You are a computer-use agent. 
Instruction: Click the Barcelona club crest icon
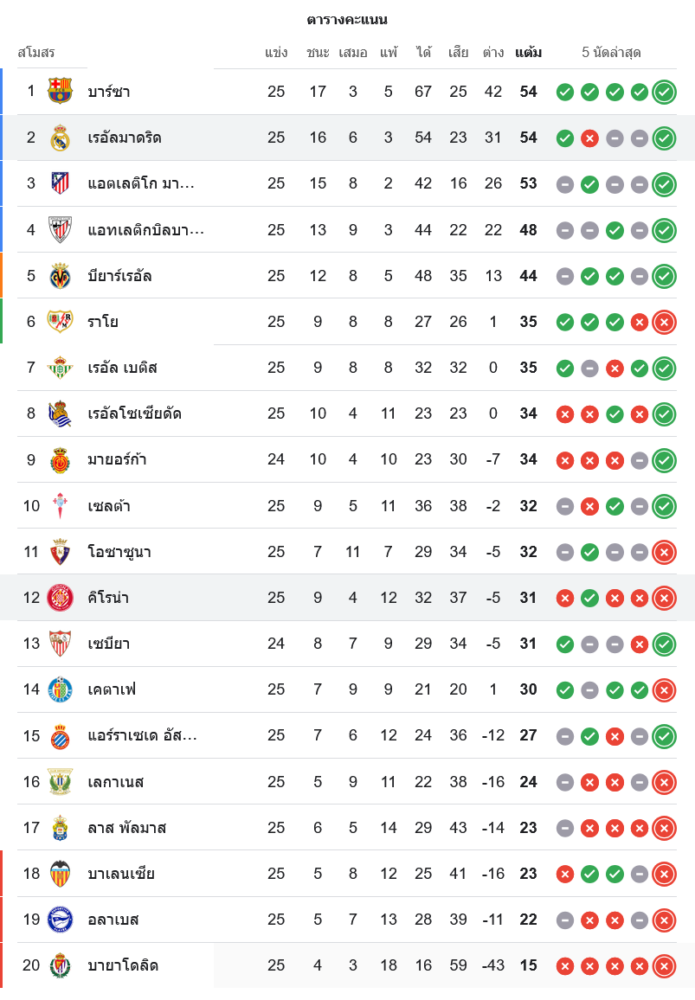point(60,92)
